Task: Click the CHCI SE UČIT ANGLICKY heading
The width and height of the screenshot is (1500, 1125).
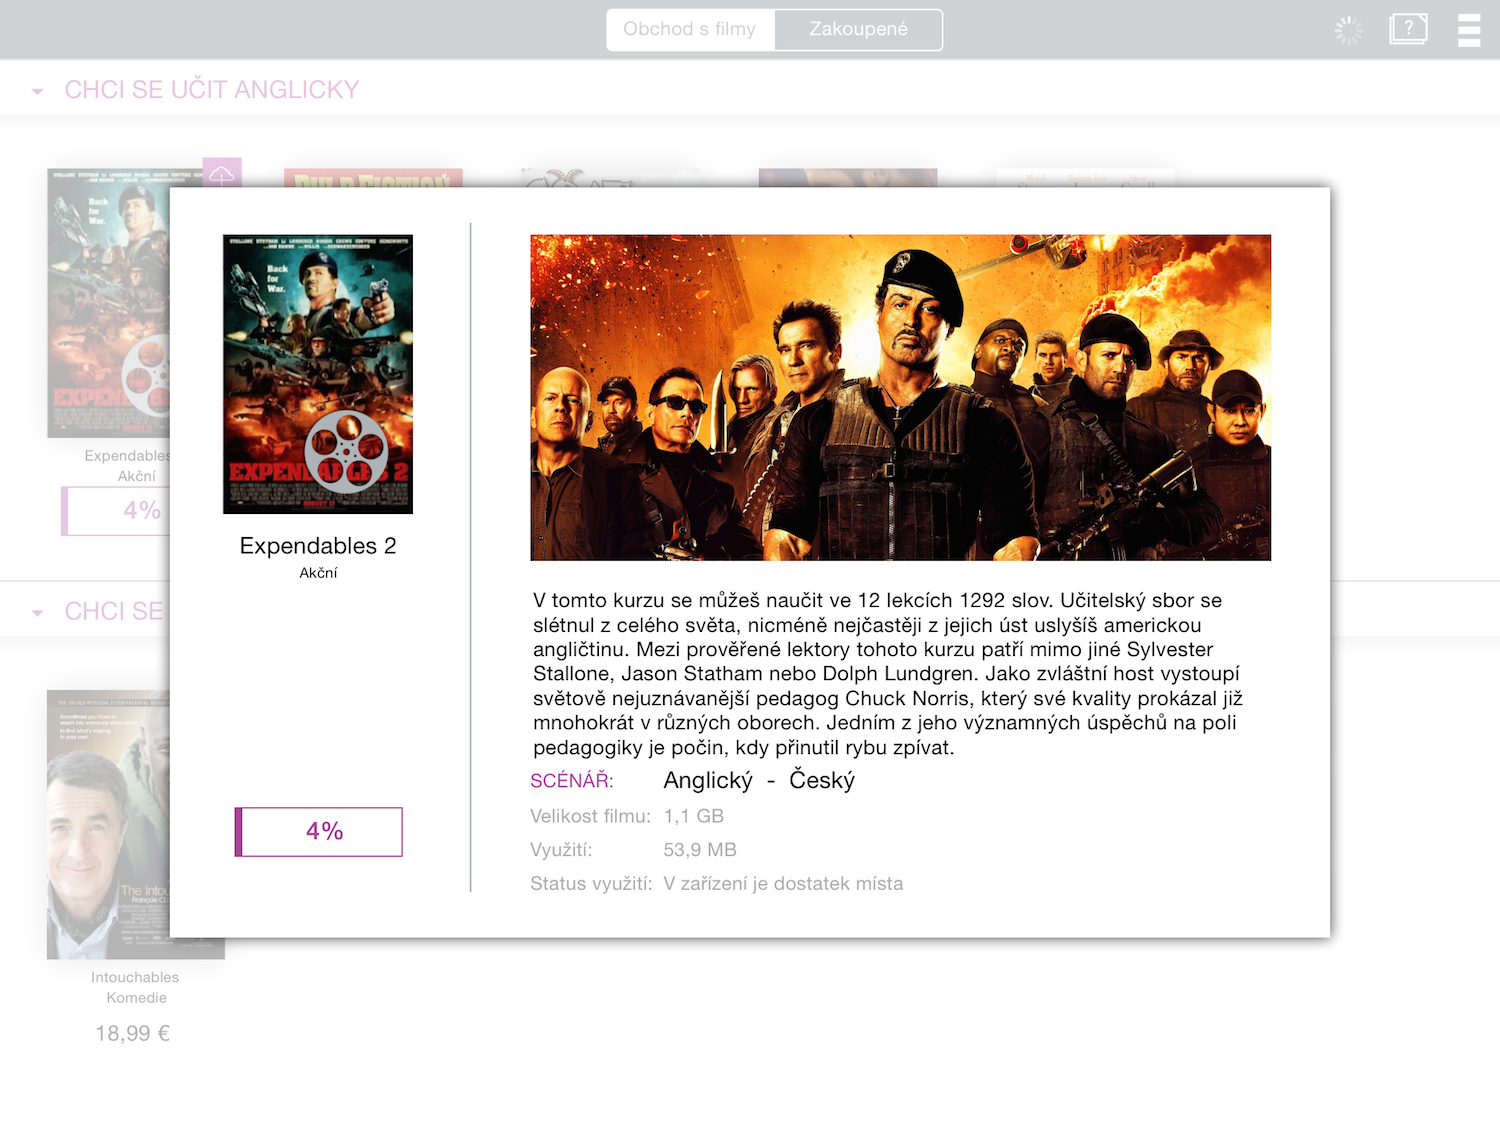Action: tap(211, 90)
